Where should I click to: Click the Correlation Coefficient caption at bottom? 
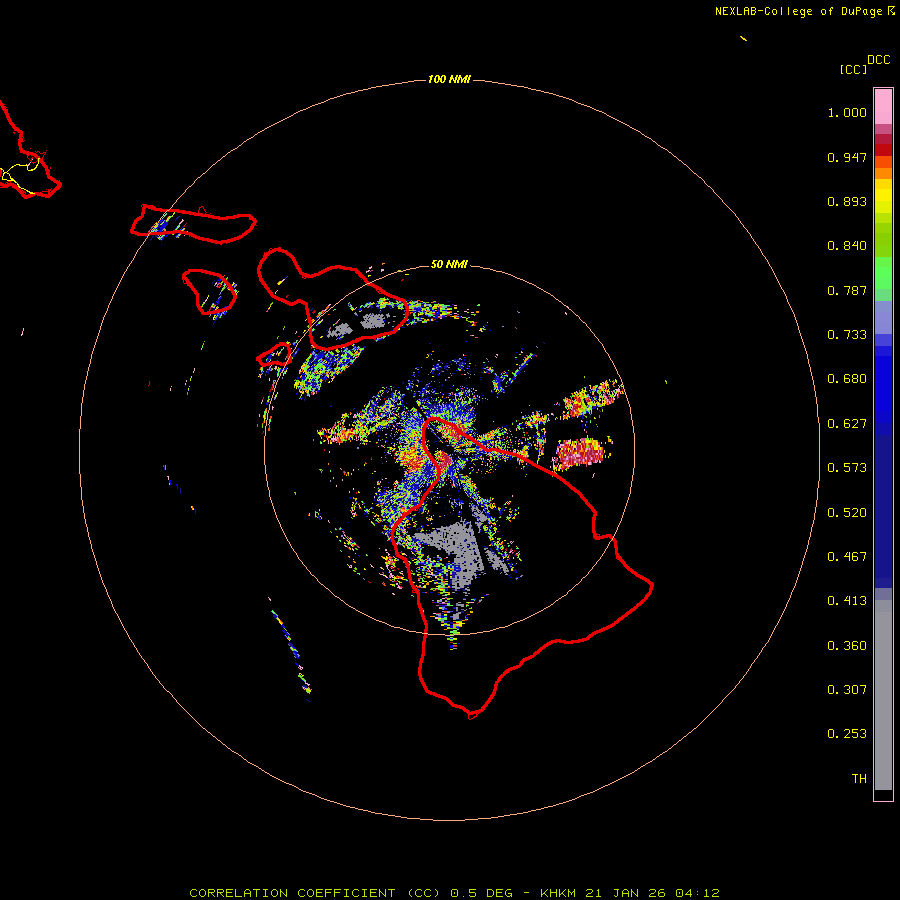454,893
